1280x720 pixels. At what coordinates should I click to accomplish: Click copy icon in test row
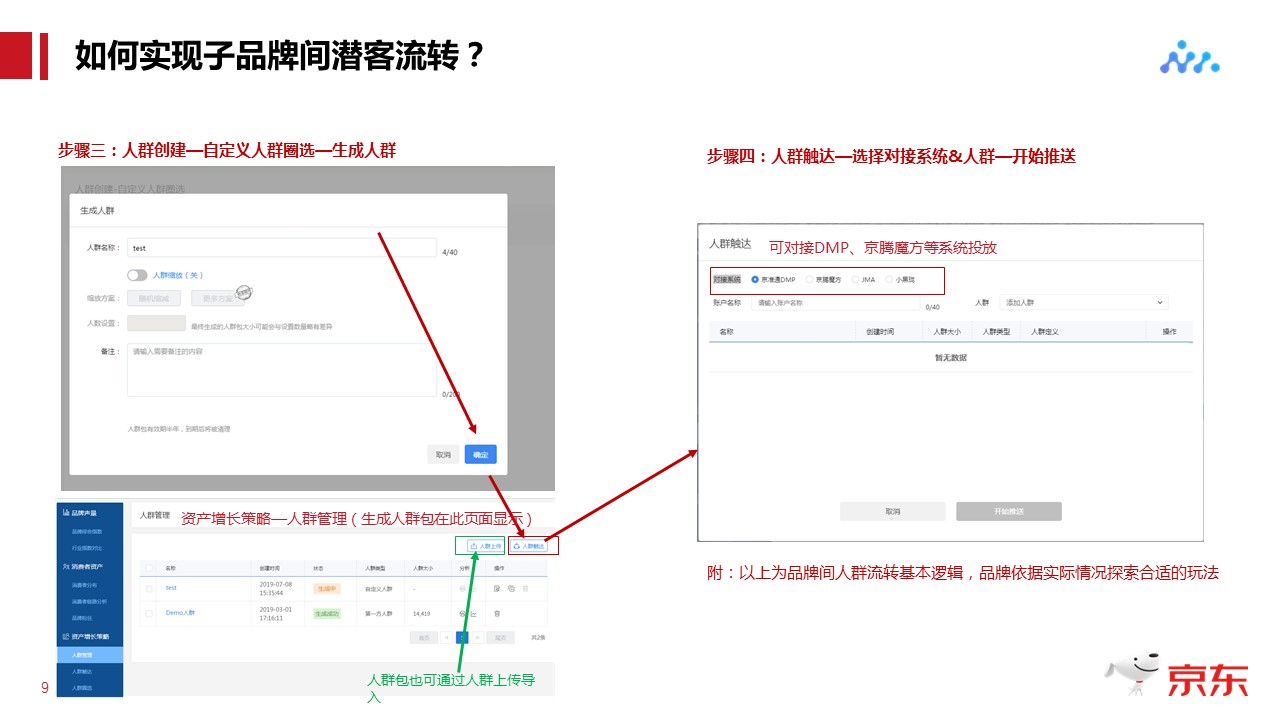510,588
